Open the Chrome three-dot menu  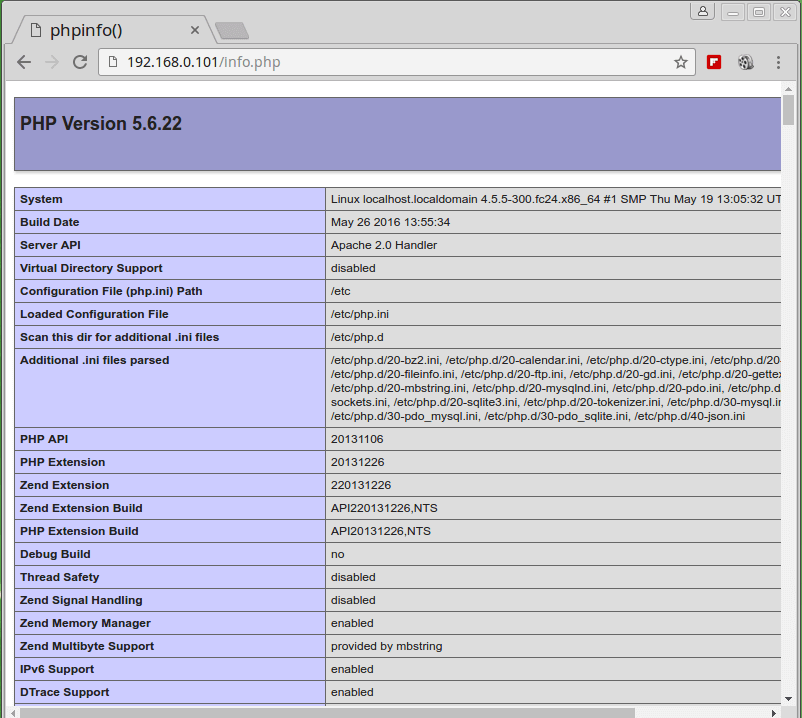point(778,62)
